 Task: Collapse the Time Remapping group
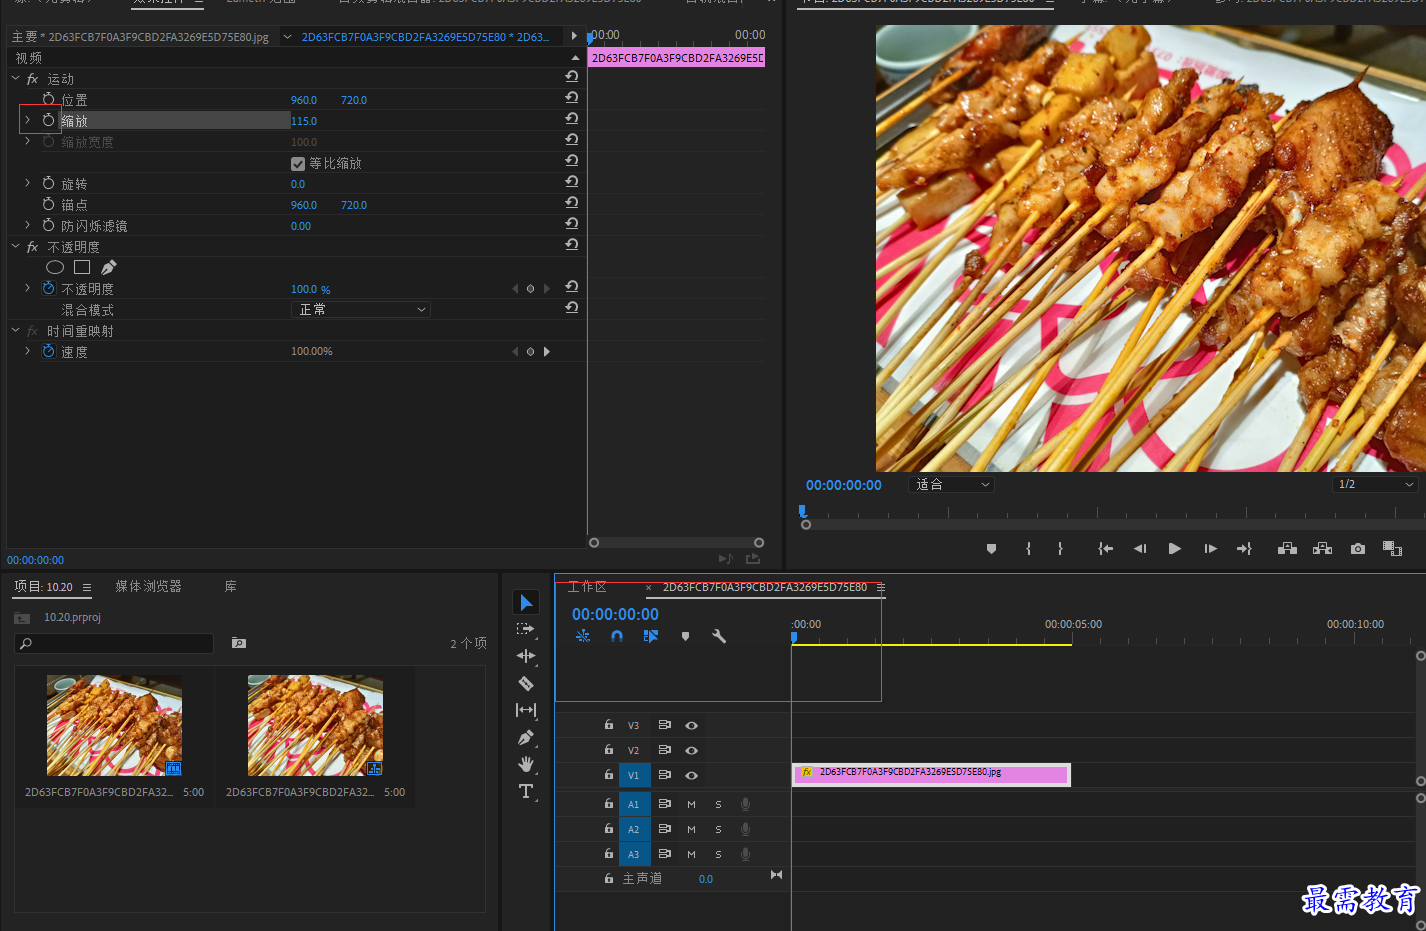[15, 330]
